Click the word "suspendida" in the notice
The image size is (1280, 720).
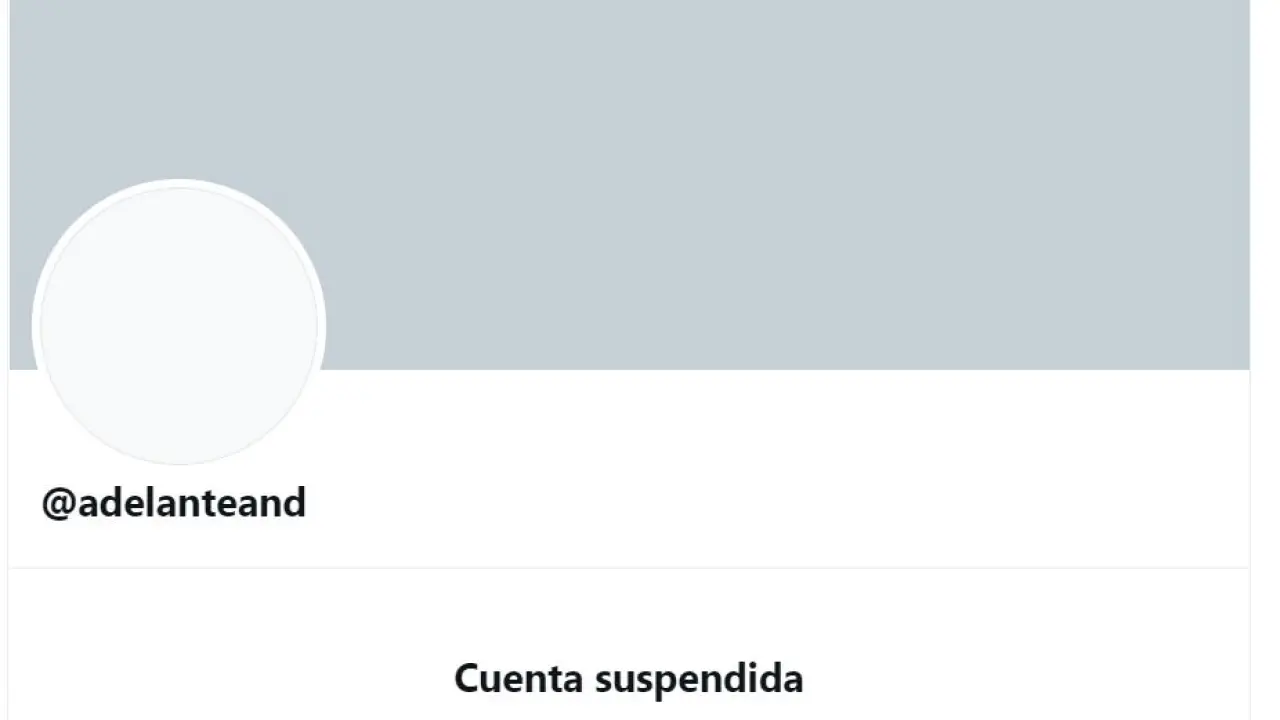click(x=699, y=679)
